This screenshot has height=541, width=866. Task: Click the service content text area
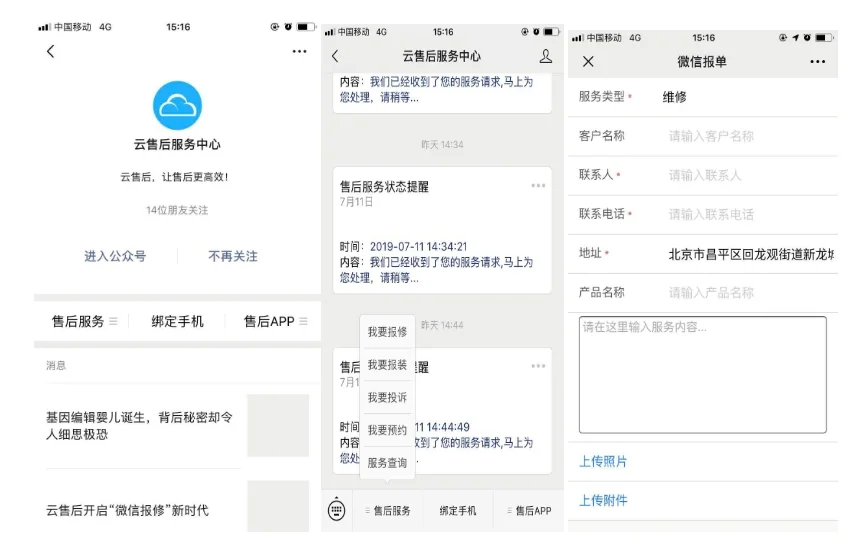[x=703, y=375]
